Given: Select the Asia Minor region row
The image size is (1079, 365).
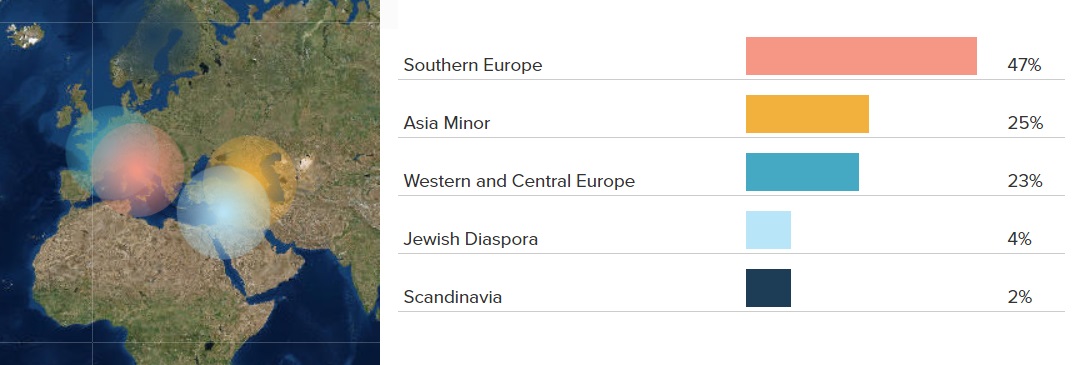Looking at the screenshot, I should point(731,116).
